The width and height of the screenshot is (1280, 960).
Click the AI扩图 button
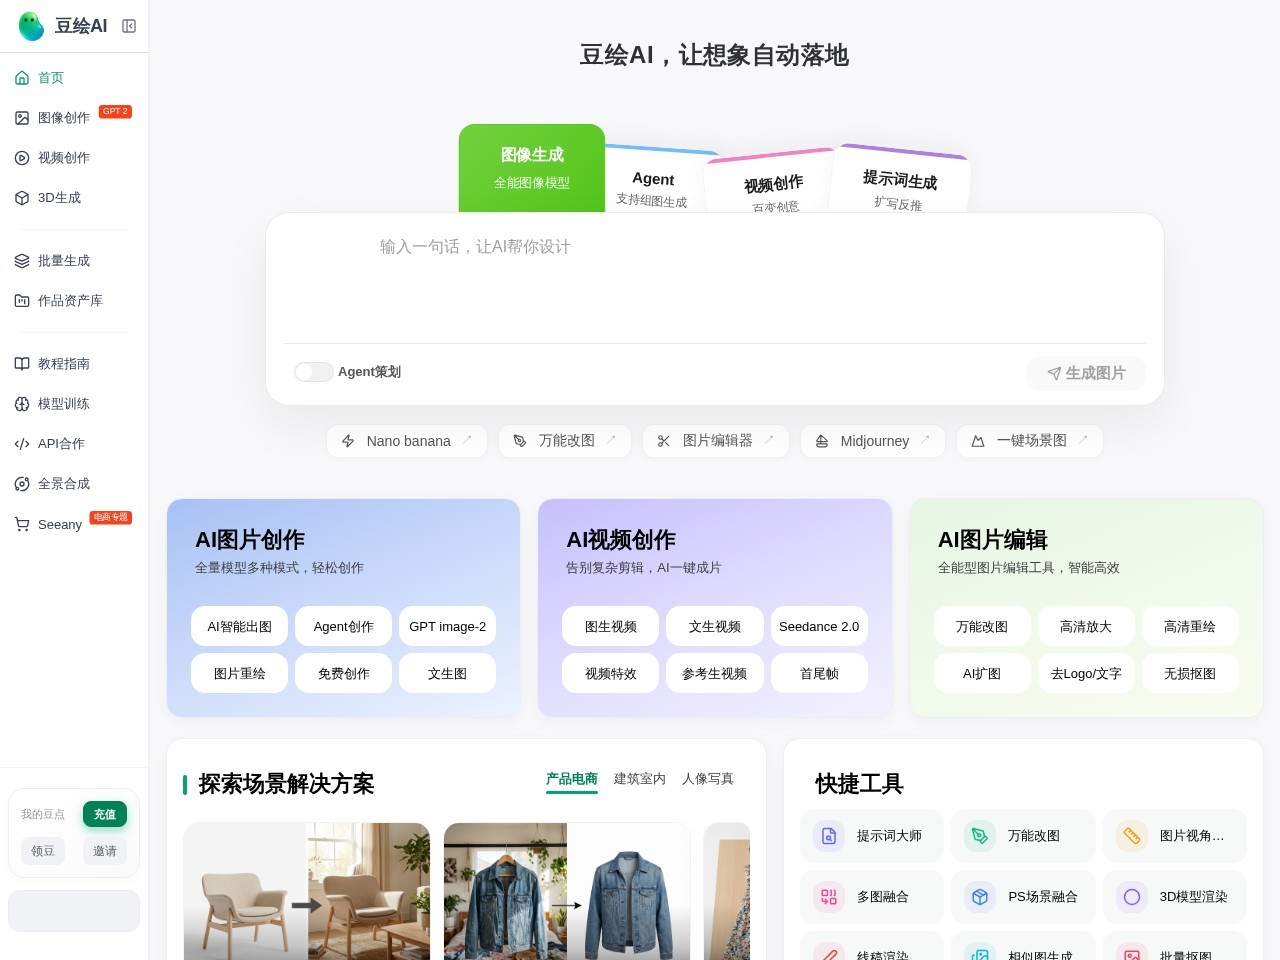coord(982,674)
